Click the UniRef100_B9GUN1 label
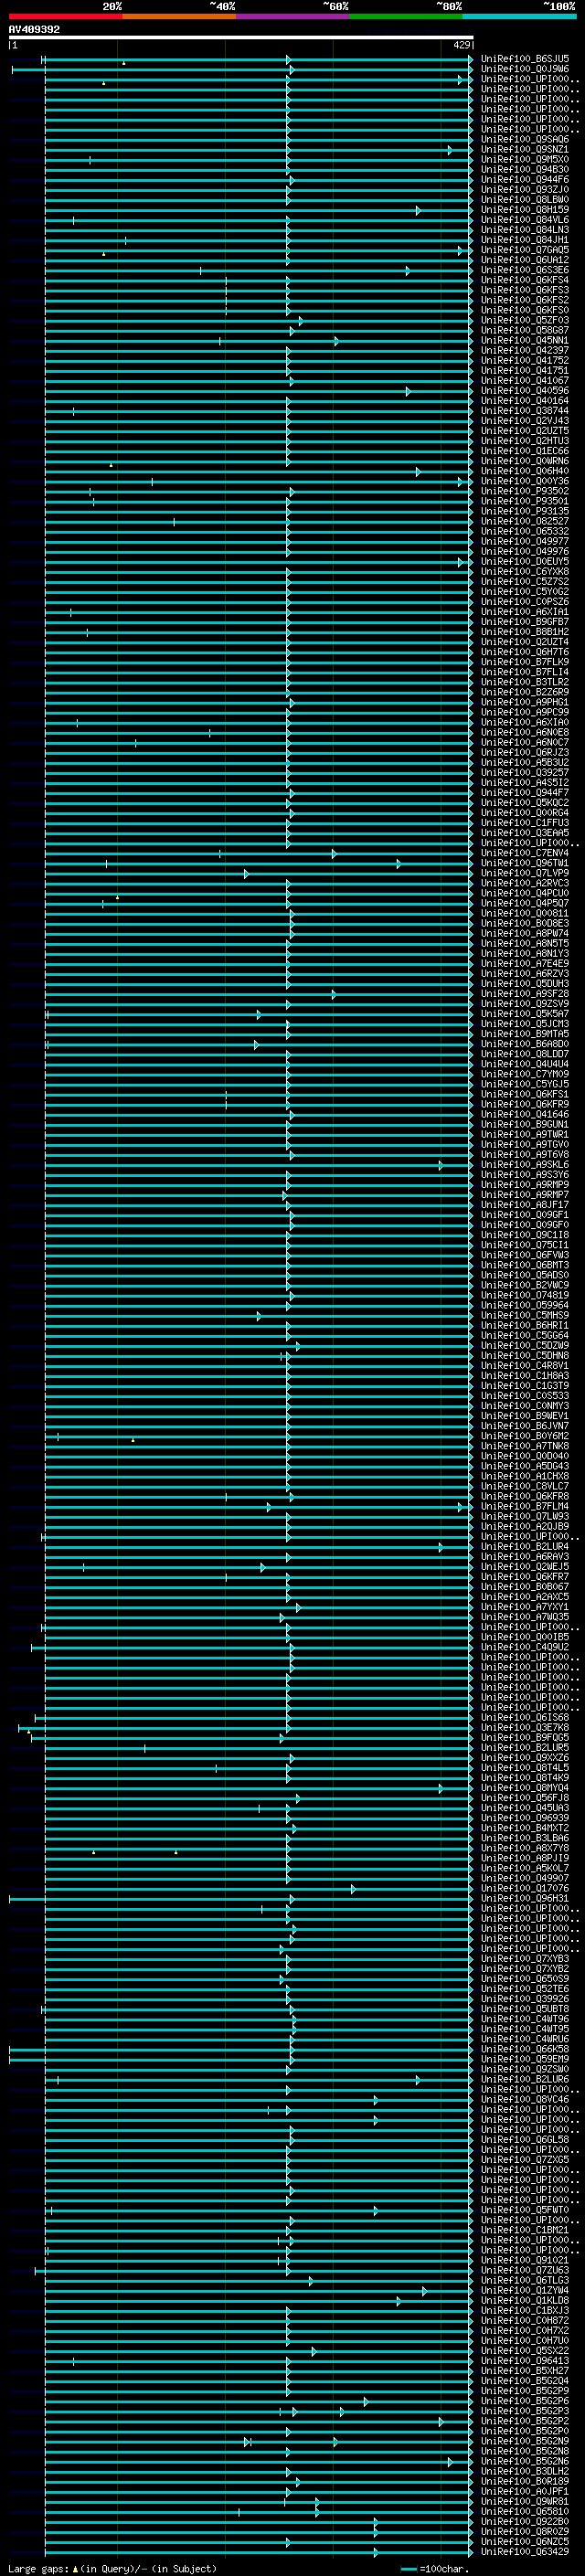Viewport: 585px width, 2576px height. tap(525, 1125)
